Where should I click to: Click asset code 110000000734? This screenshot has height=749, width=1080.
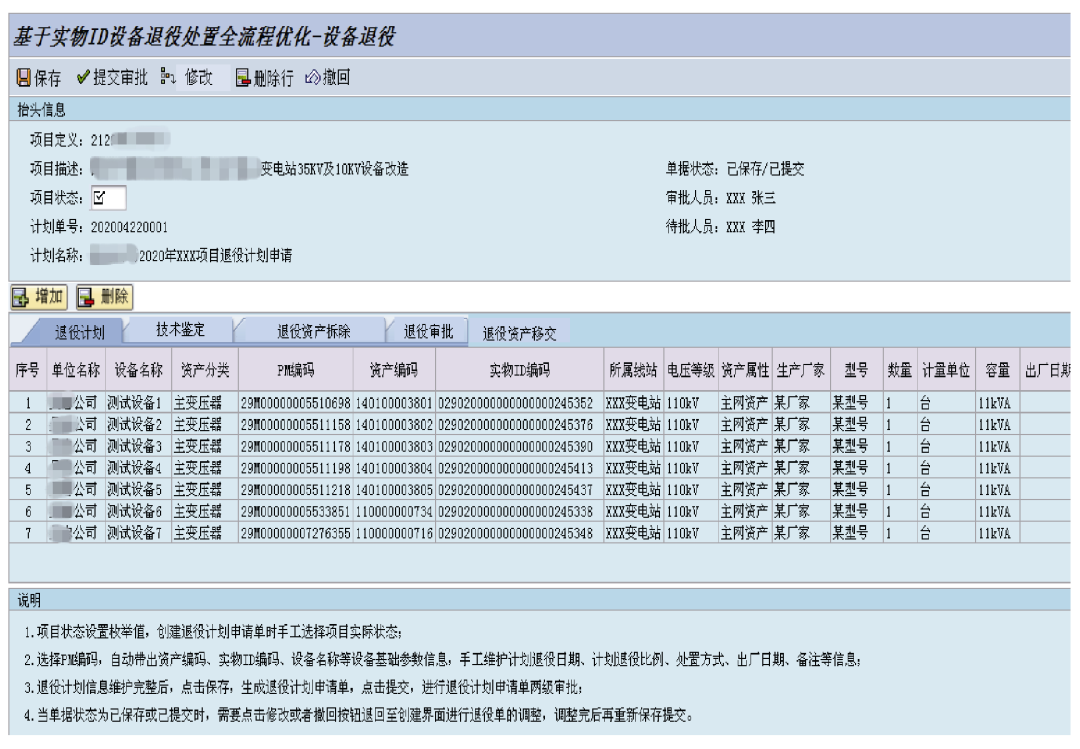[x=394, y=511]
